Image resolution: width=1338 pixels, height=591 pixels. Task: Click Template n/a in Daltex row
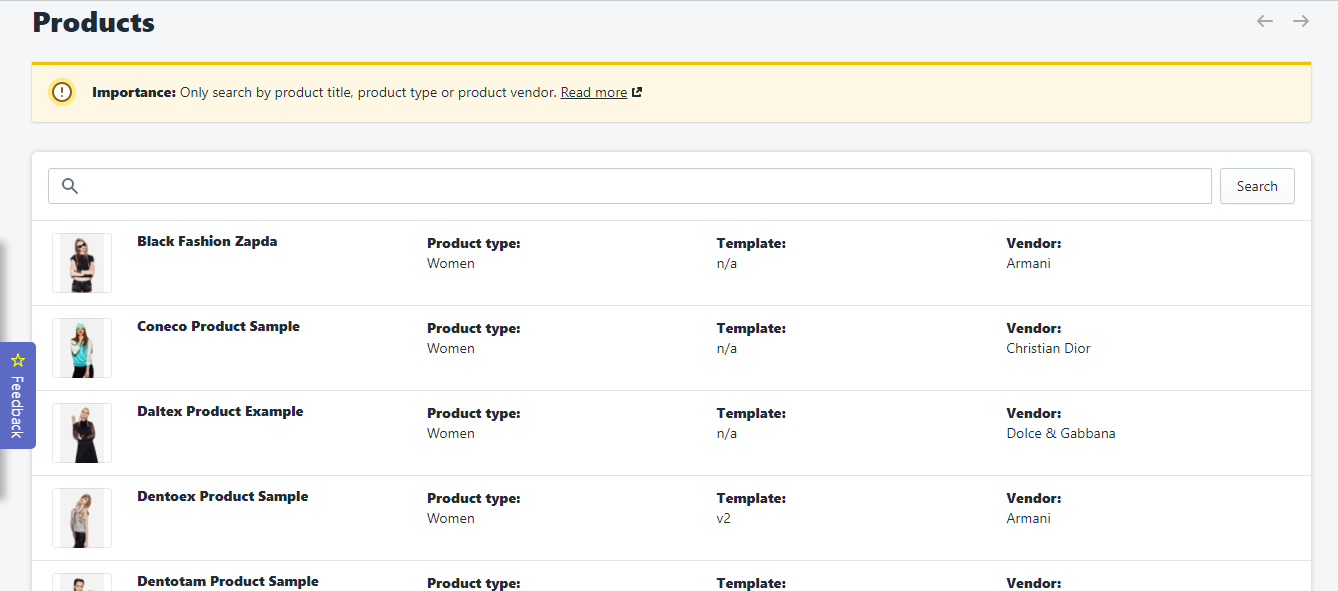[727, 433]
